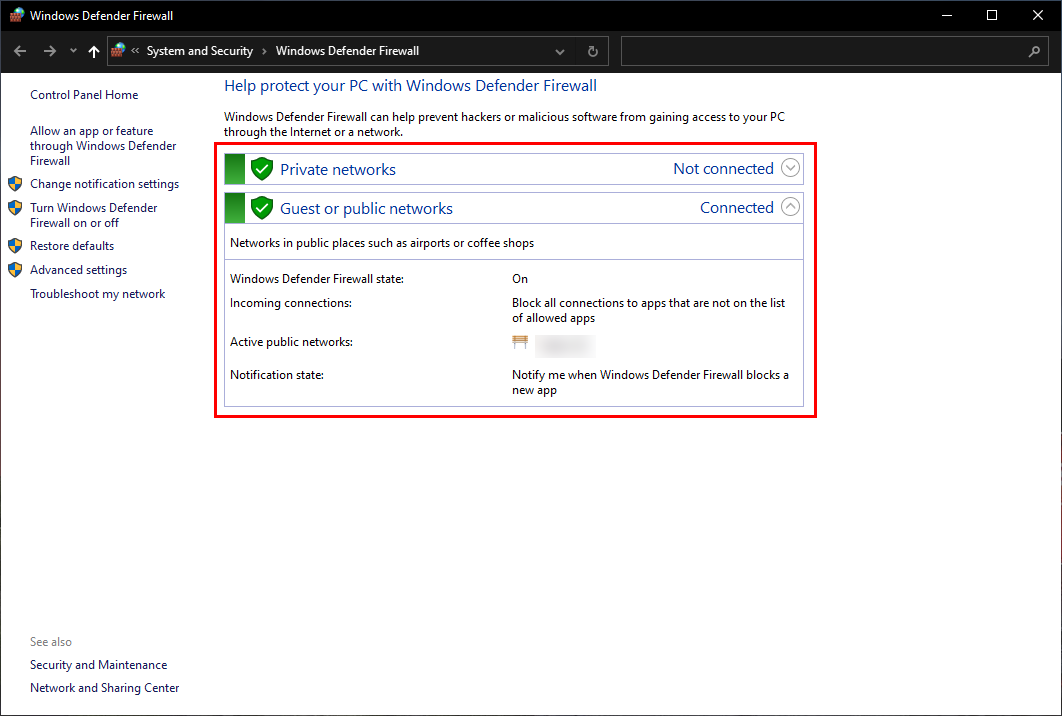Open the System and Security breadcrumb

point(200,51)
